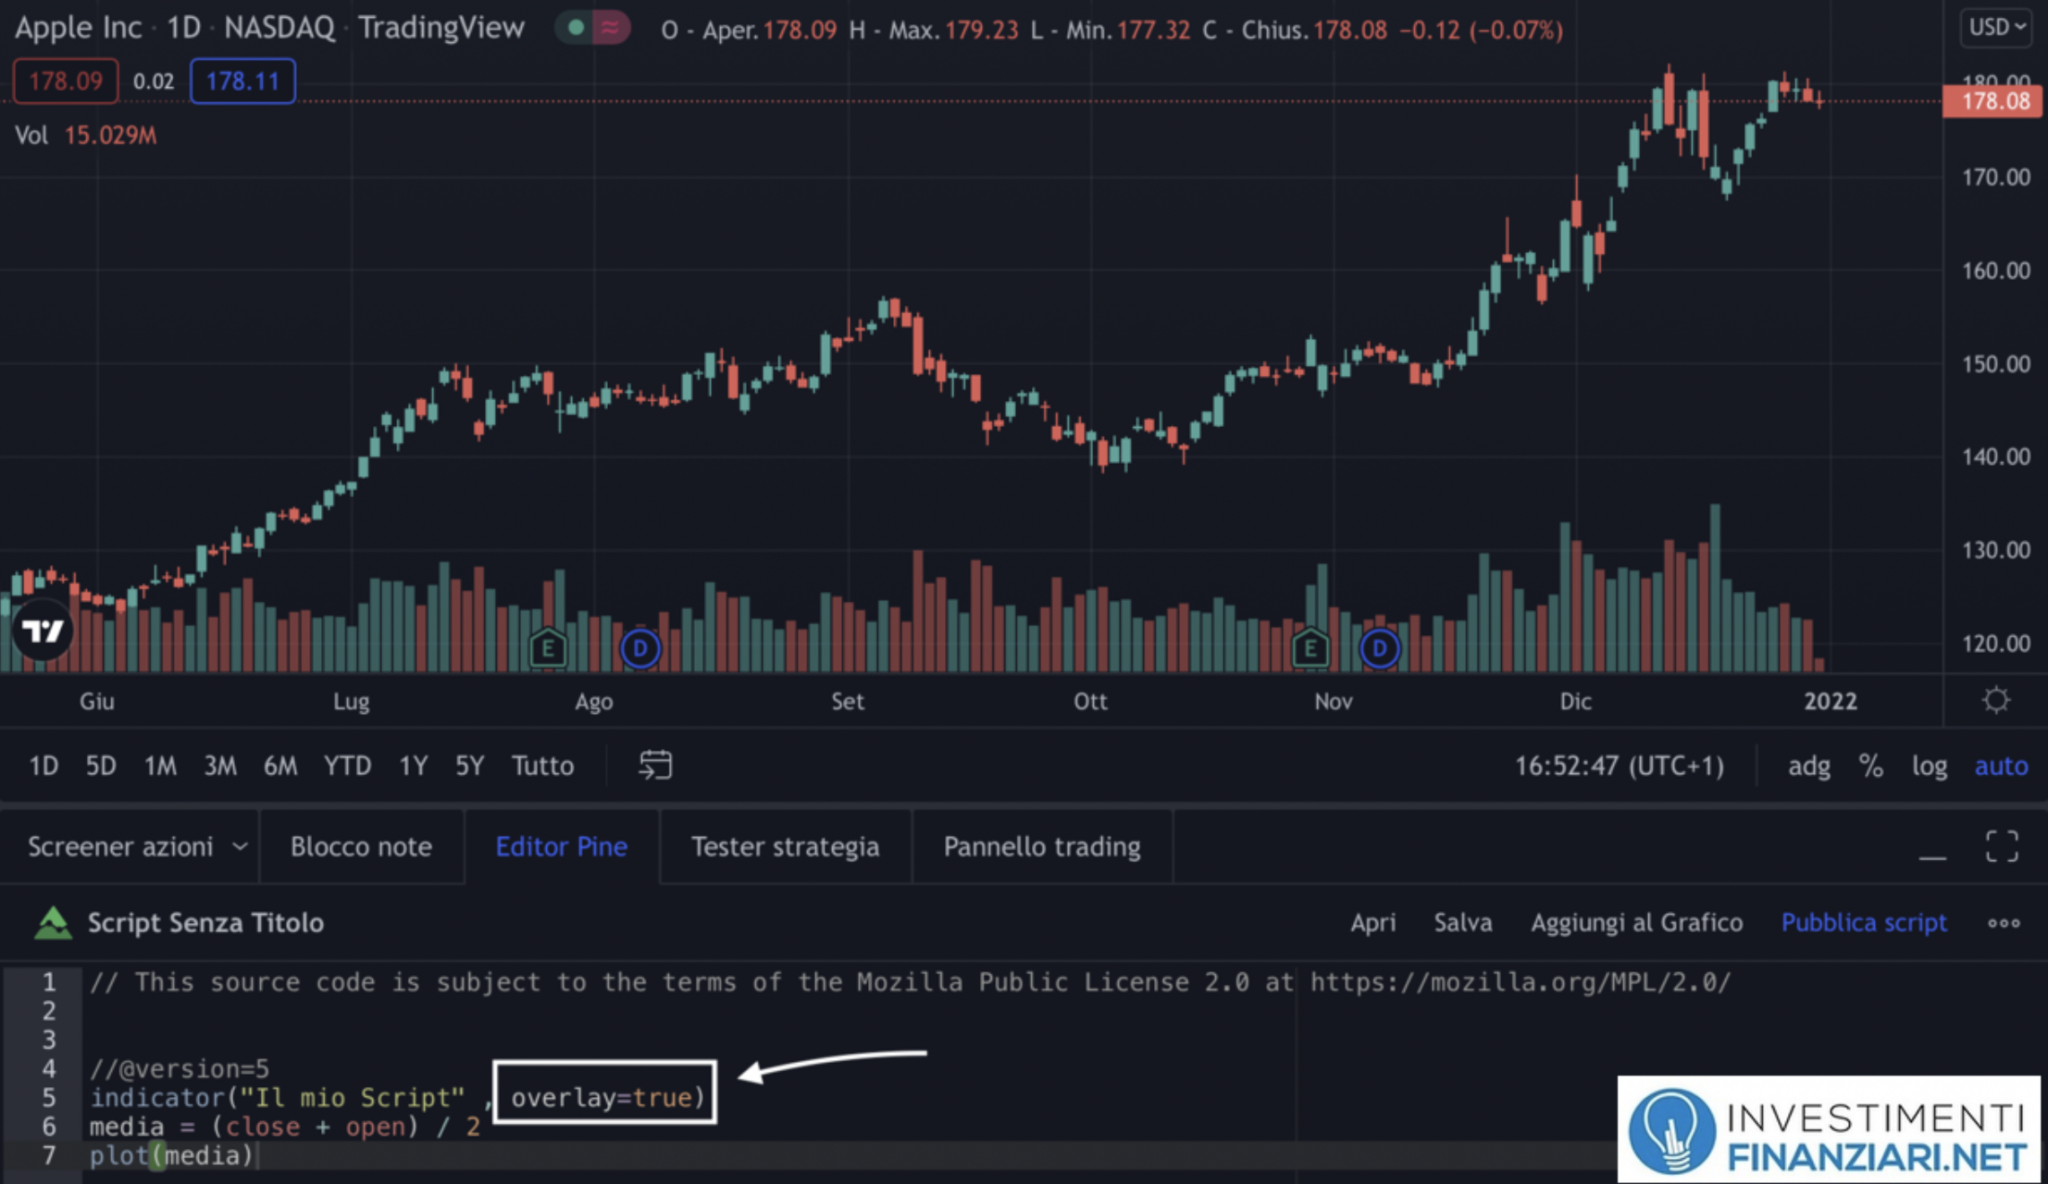Open the Pannello trading tab
Viewport: 2048px width, 1184px height.
pyautogui.click(x=1042, y=846)
